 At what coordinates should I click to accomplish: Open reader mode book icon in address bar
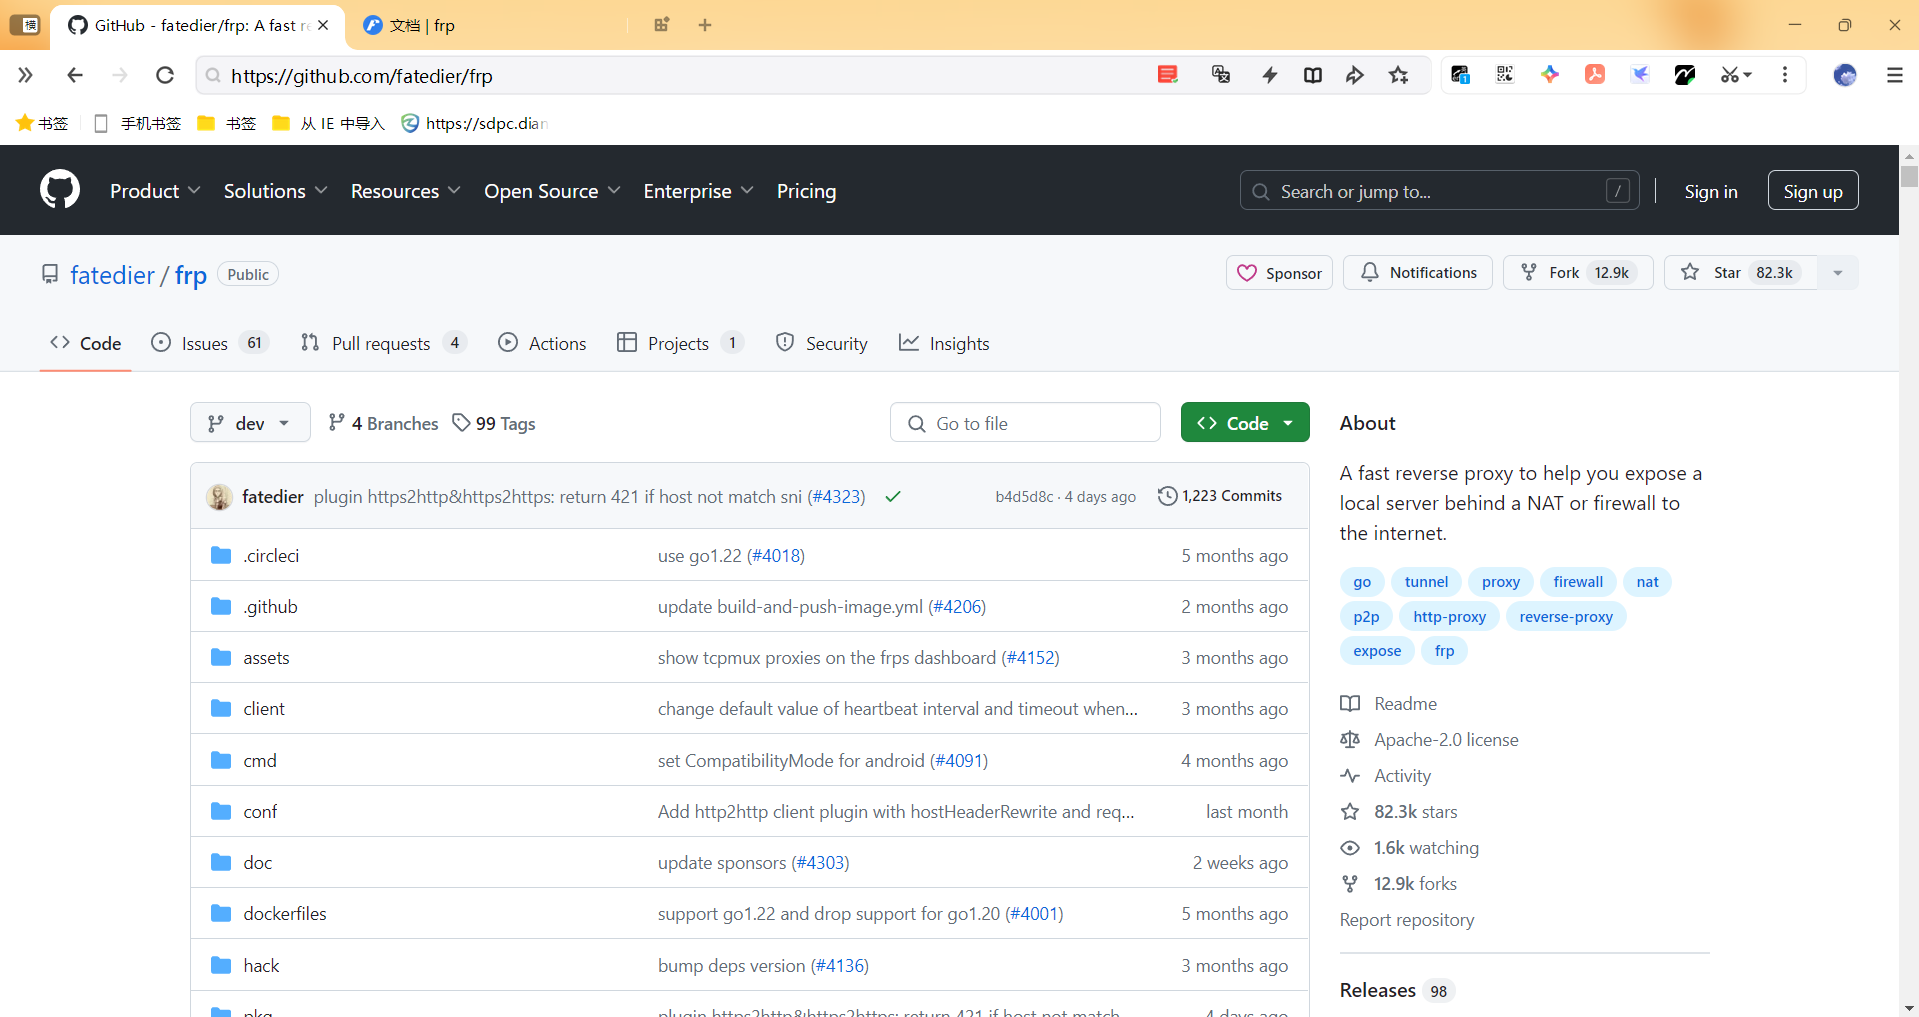[x=1312, y=75]
